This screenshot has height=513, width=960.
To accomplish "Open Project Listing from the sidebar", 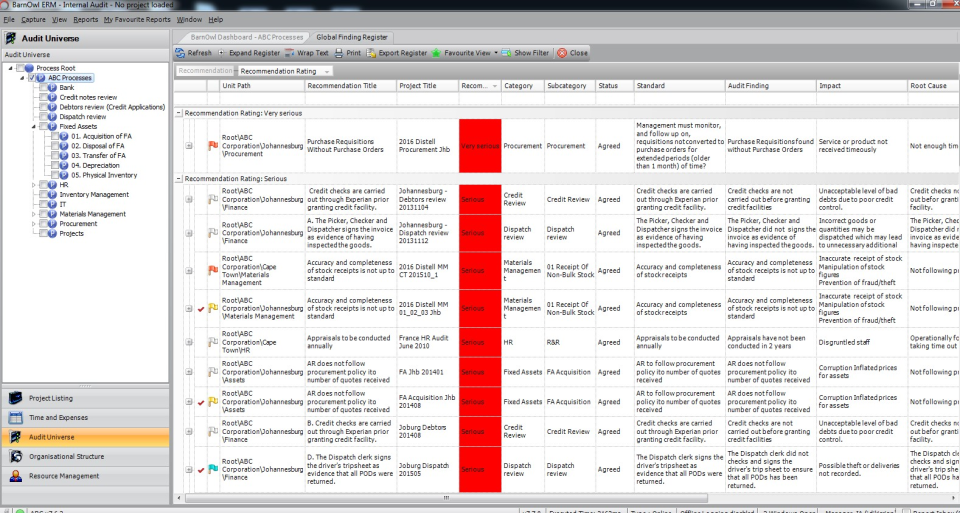I will tap(50, 398).
